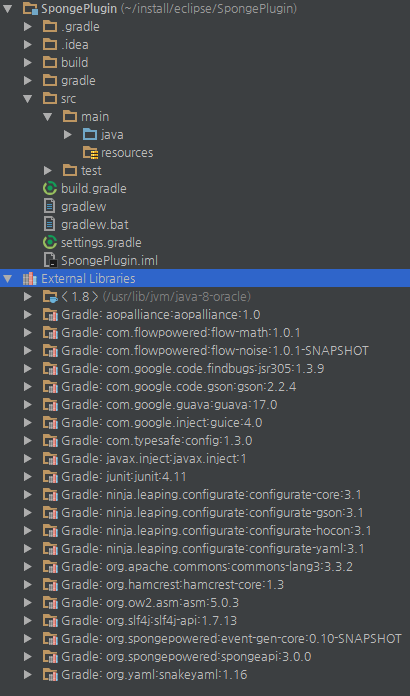Expand the slf4j-api library arrow
Image resolution: width=410 pixels, height=696 pixels.
click(28, 621)
